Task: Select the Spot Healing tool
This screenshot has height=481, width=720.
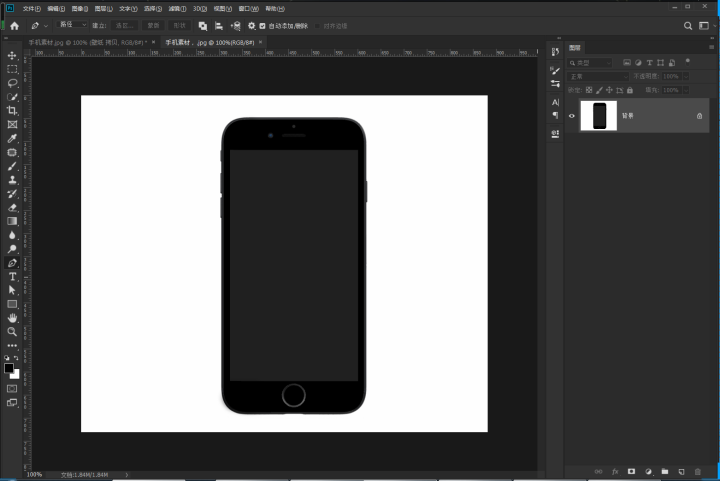Action: 12,152
